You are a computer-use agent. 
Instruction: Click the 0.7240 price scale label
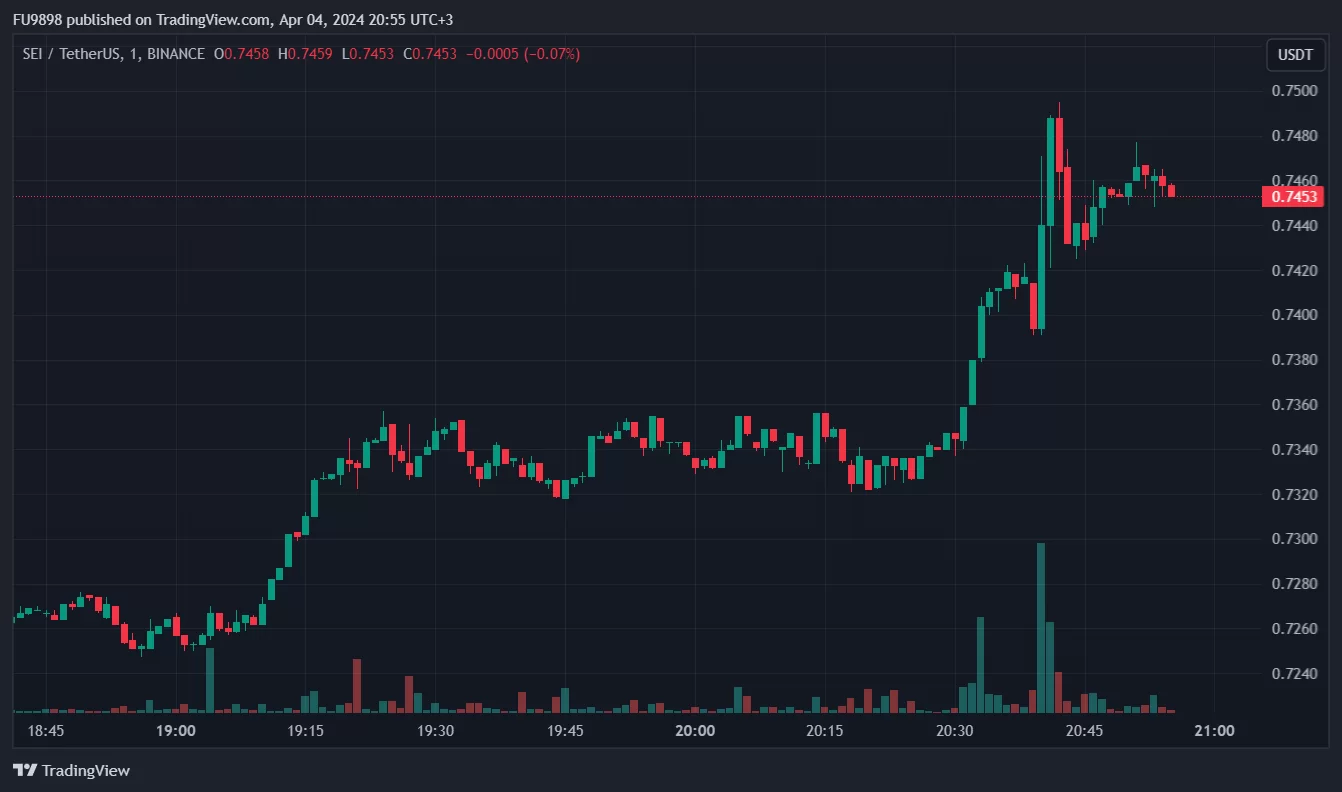pos(1293,674)
